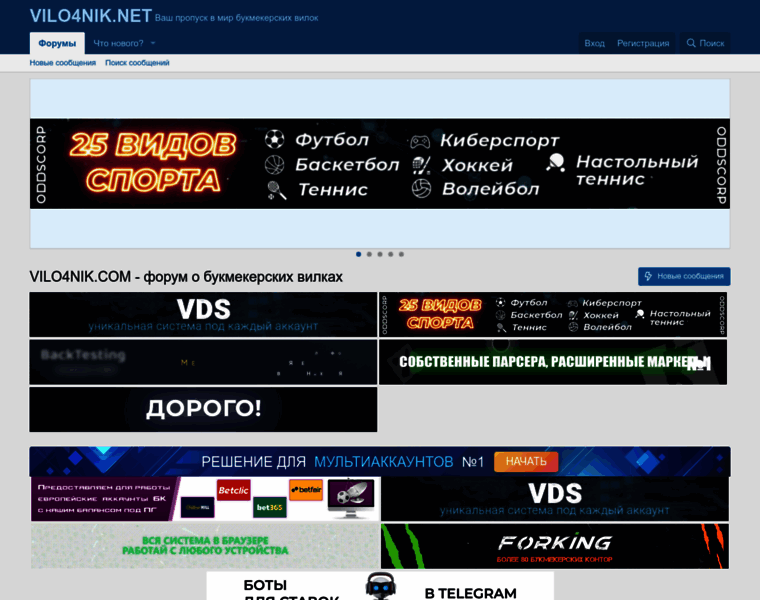Screen dimensions: 760x600
Task: Open Новые сообщения sub-navigation link
Action: pos(63,63)
